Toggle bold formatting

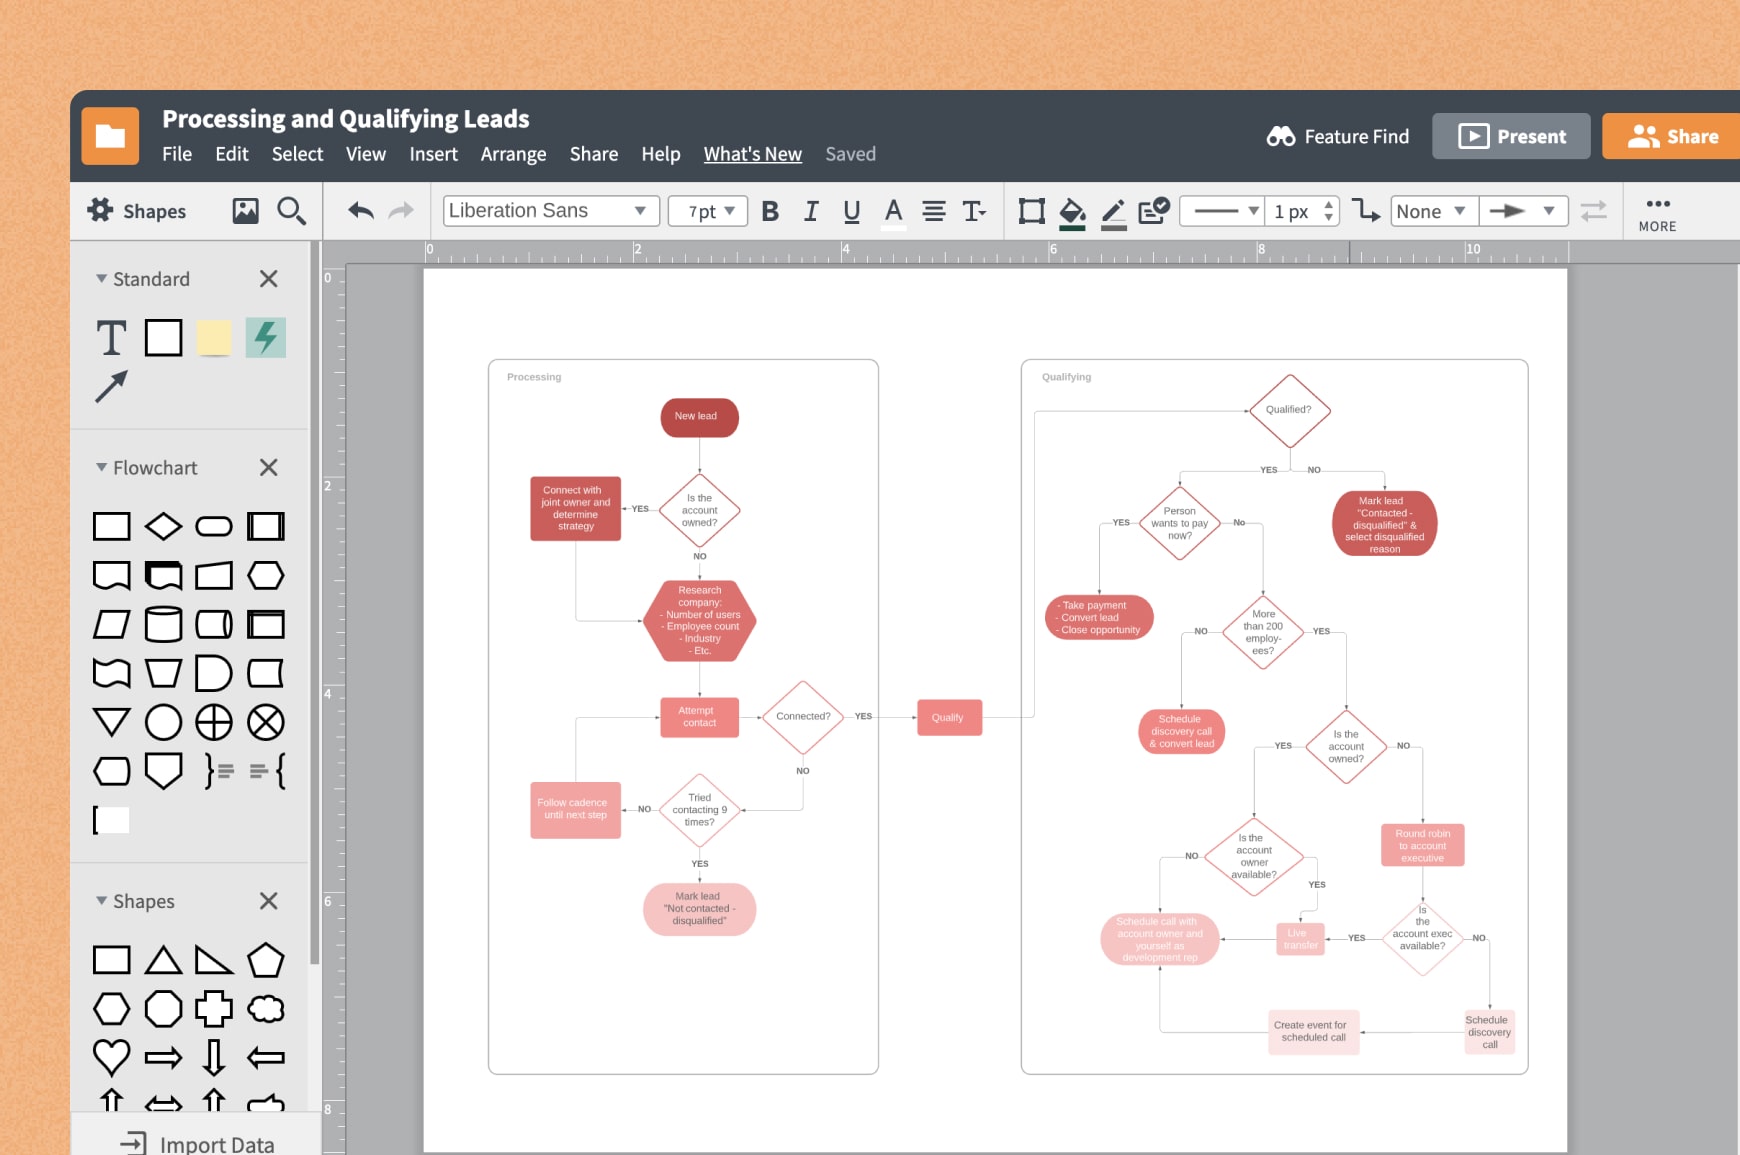[x=770, y=211]
